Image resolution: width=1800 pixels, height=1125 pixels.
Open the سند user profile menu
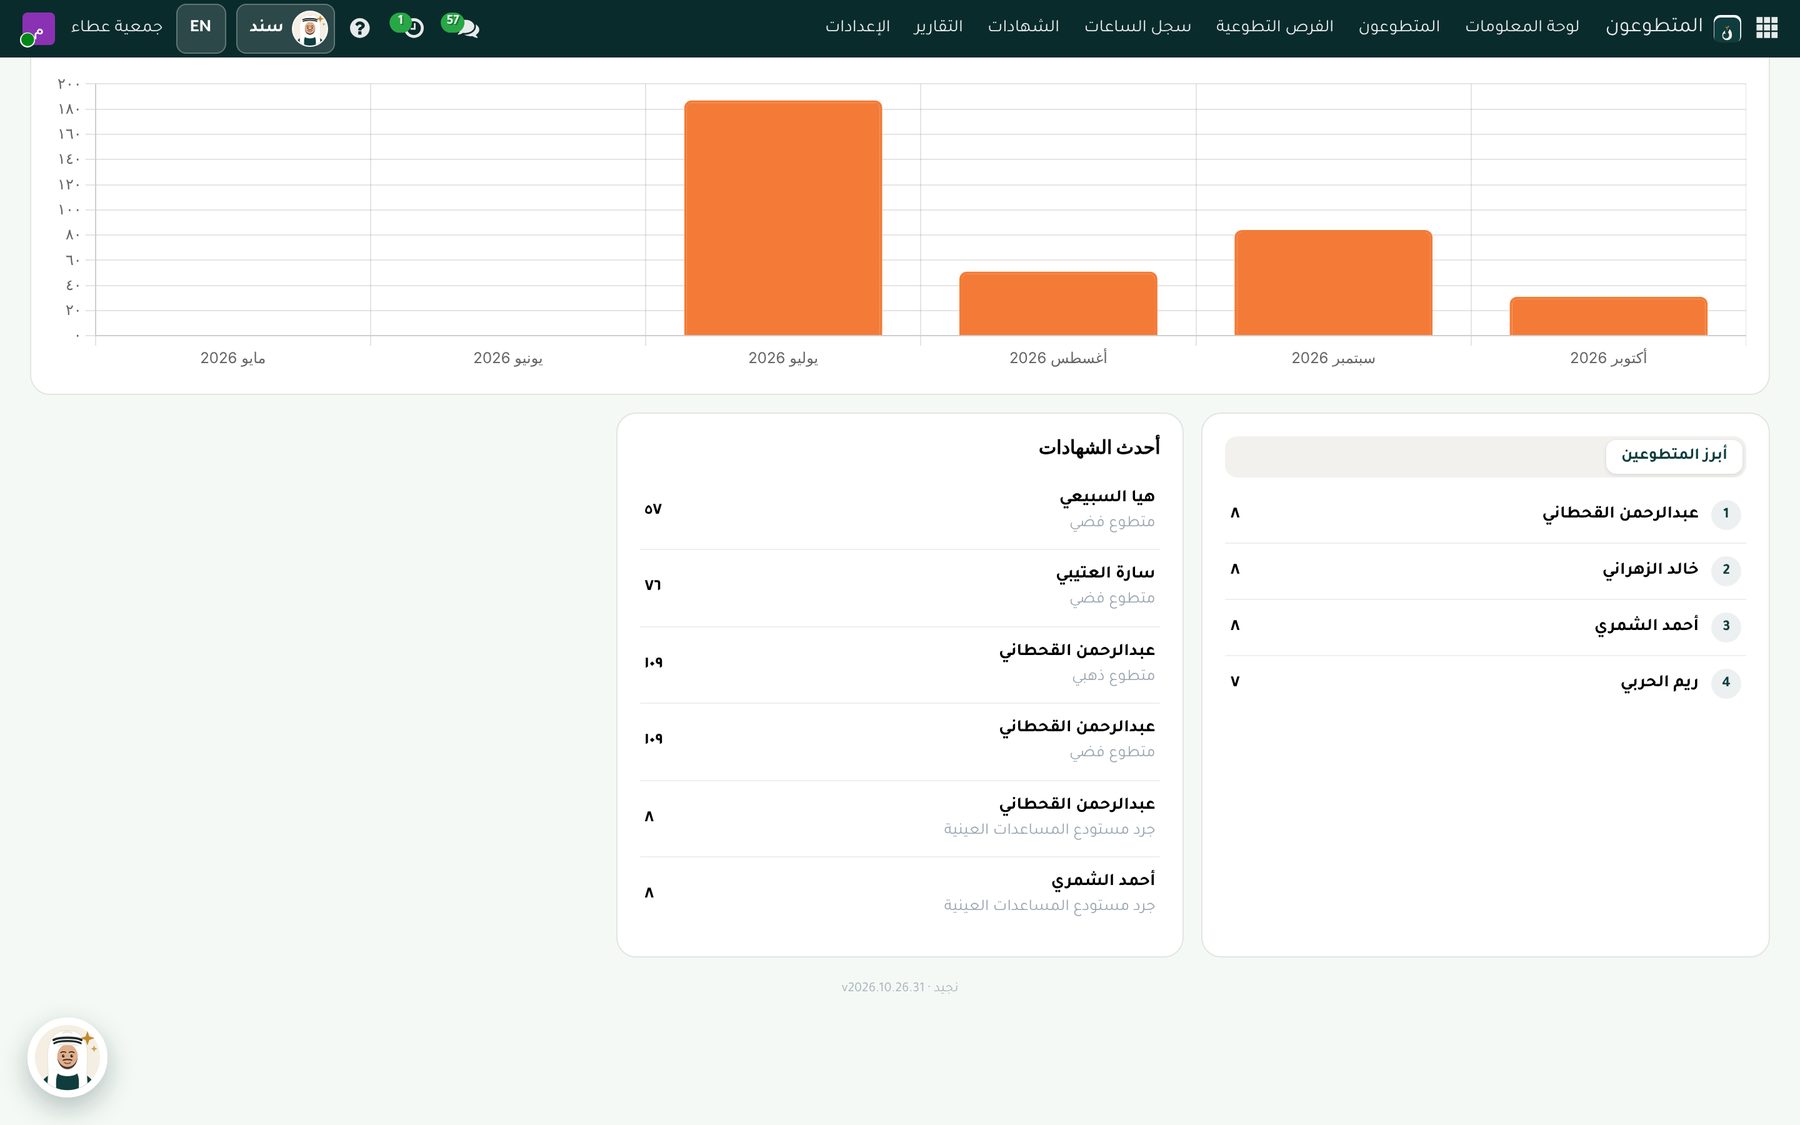click(286, 28)
